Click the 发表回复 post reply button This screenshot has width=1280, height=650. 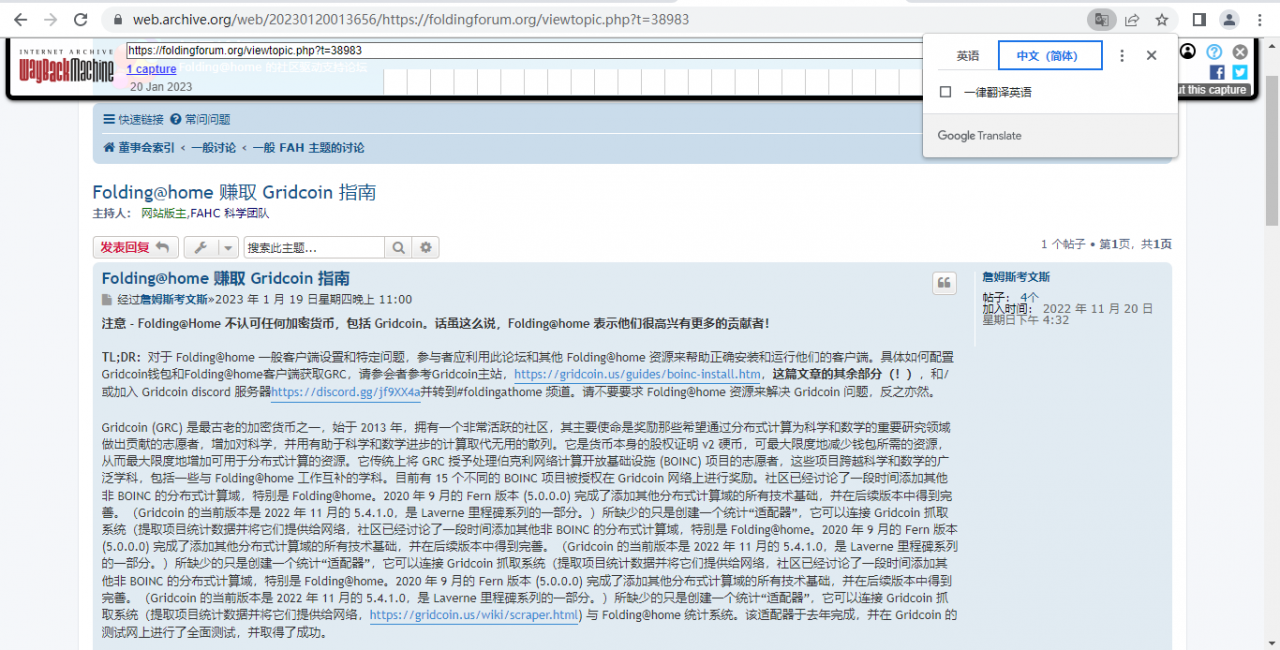[136, 248]
